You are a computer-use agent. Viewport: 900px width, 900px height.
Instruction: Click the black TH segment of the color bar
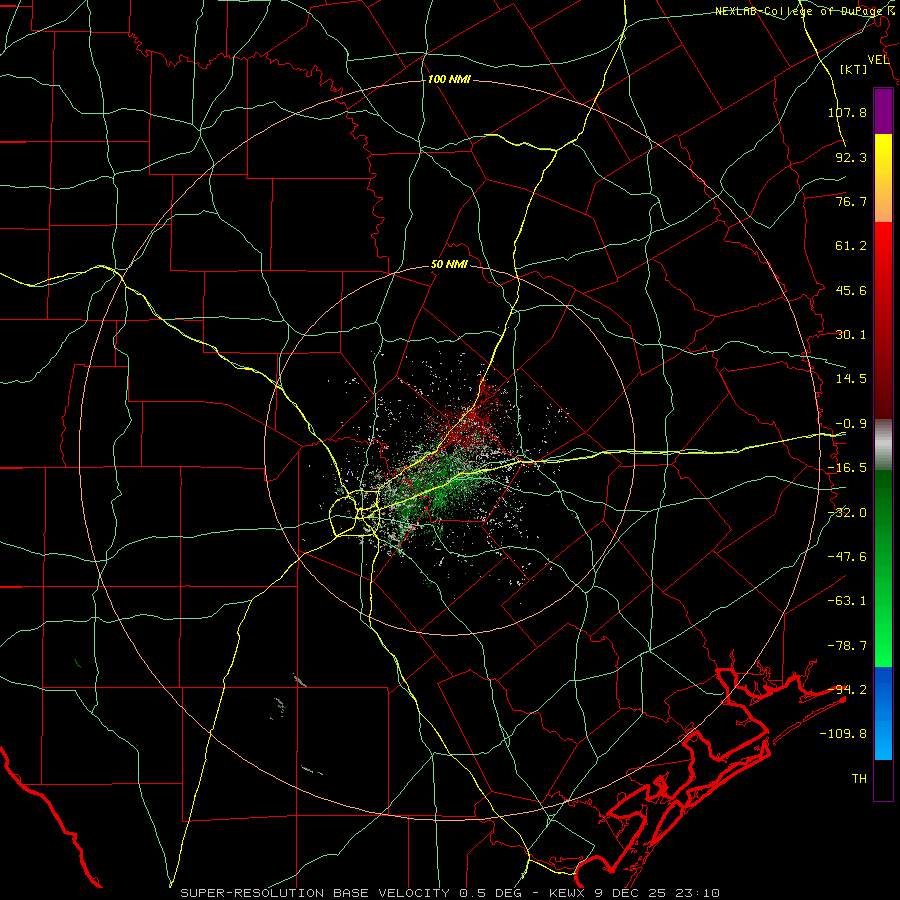tap(883, 780)
